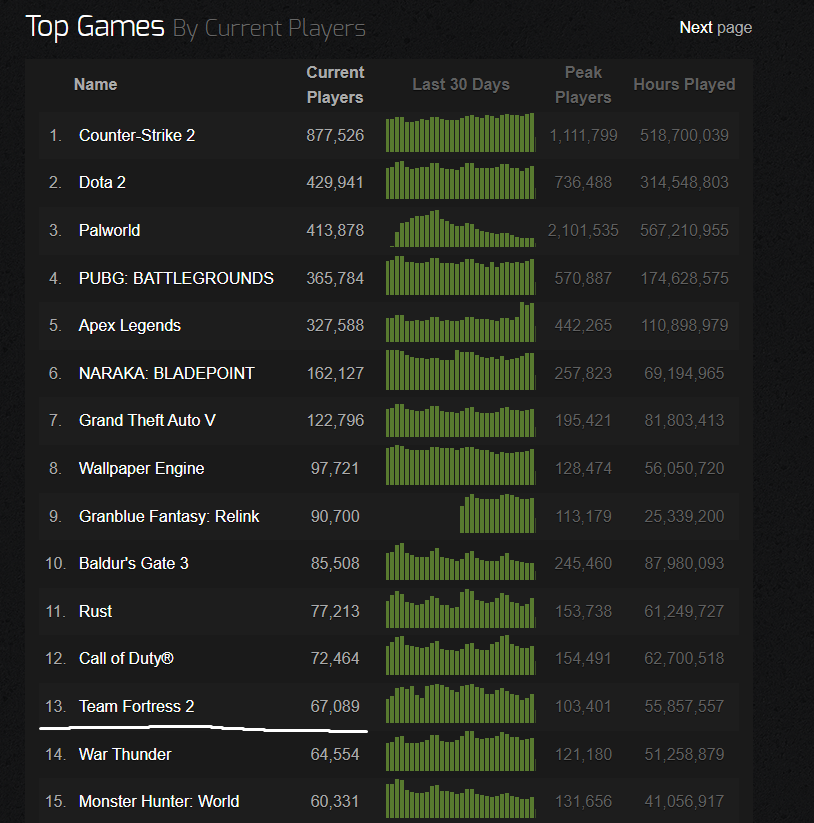The height and width of the screenshot is (823, 814).
Task: Select peak players value 2,101,535
Action: point(583,230)
